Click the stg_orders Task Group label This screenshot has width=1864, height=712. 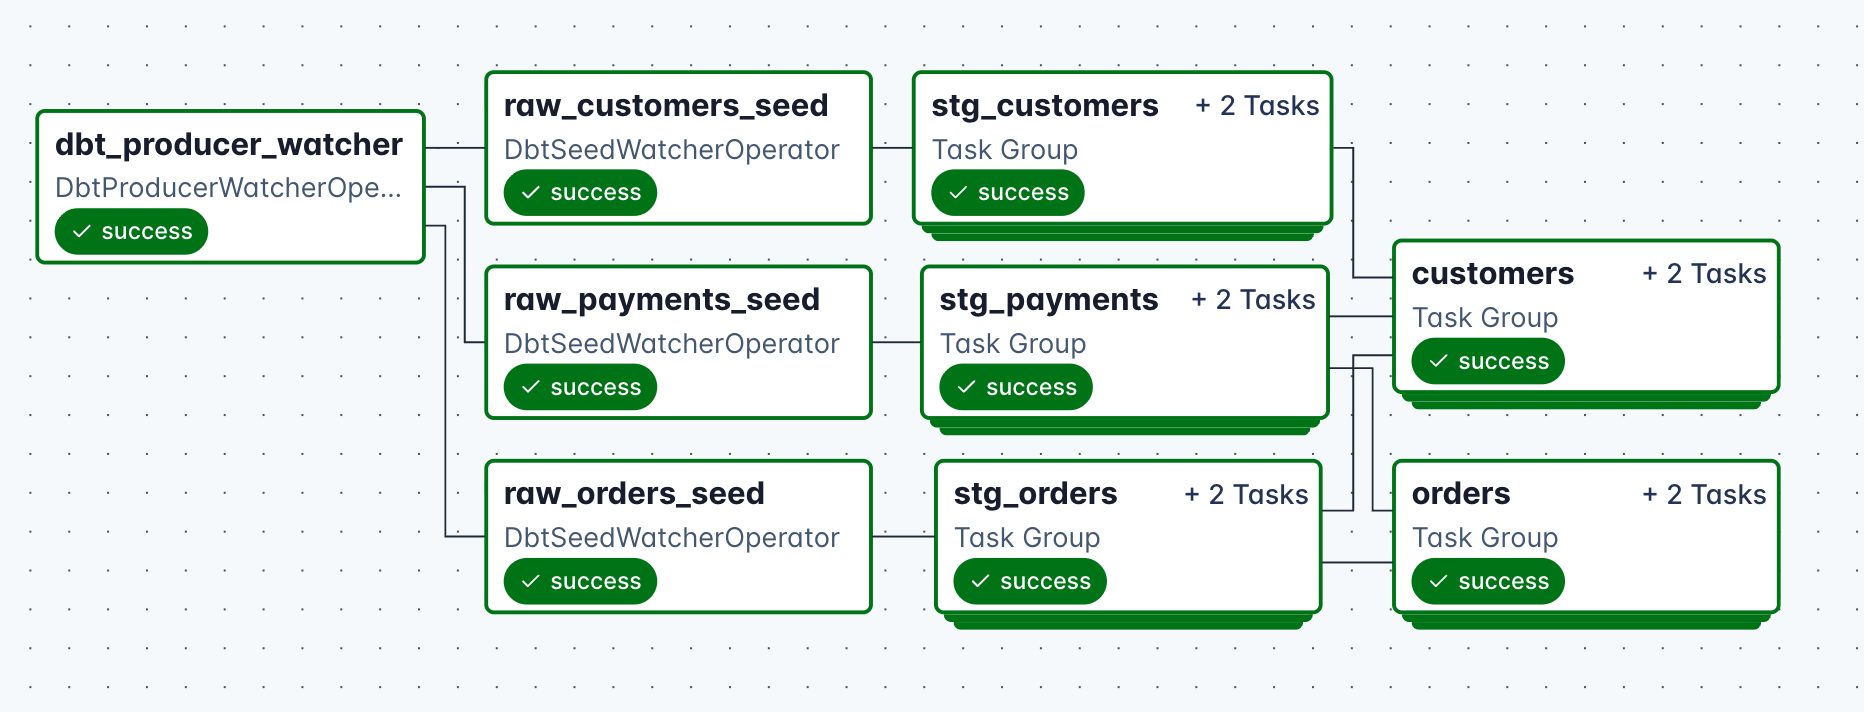pyautogui.click(x=1027, y=538)
